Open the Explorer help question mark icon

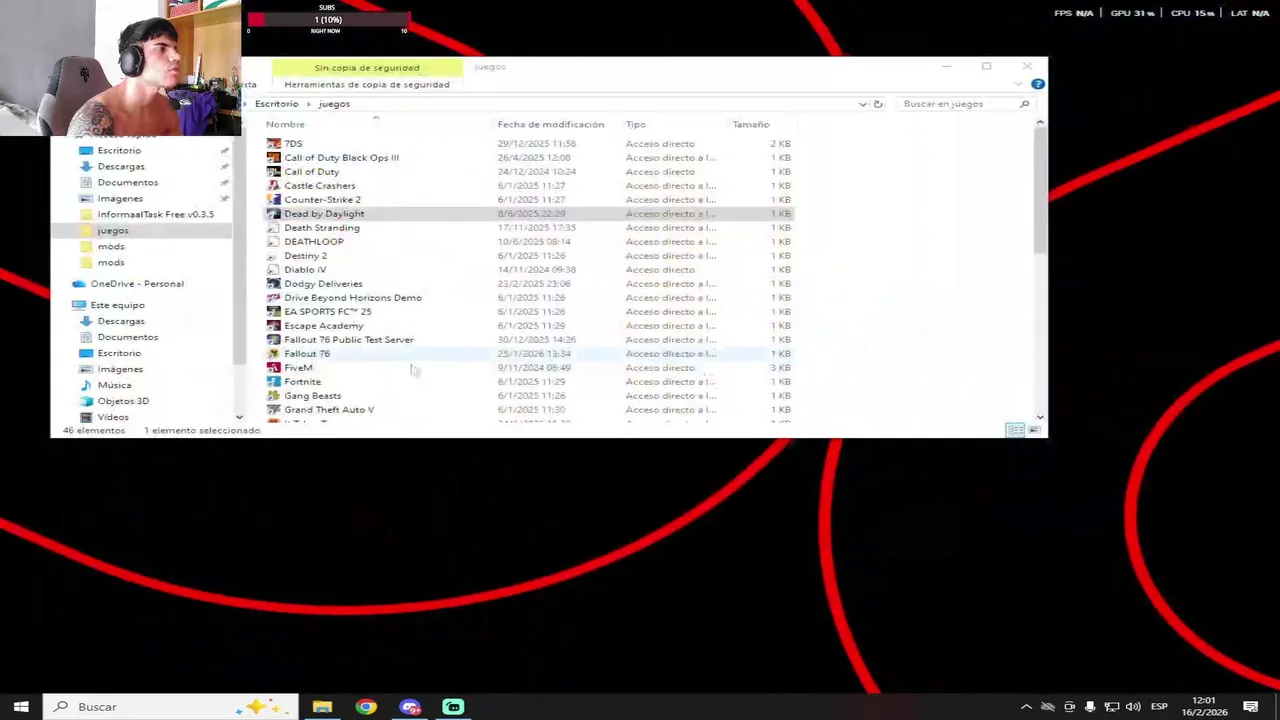point(1038,84)
